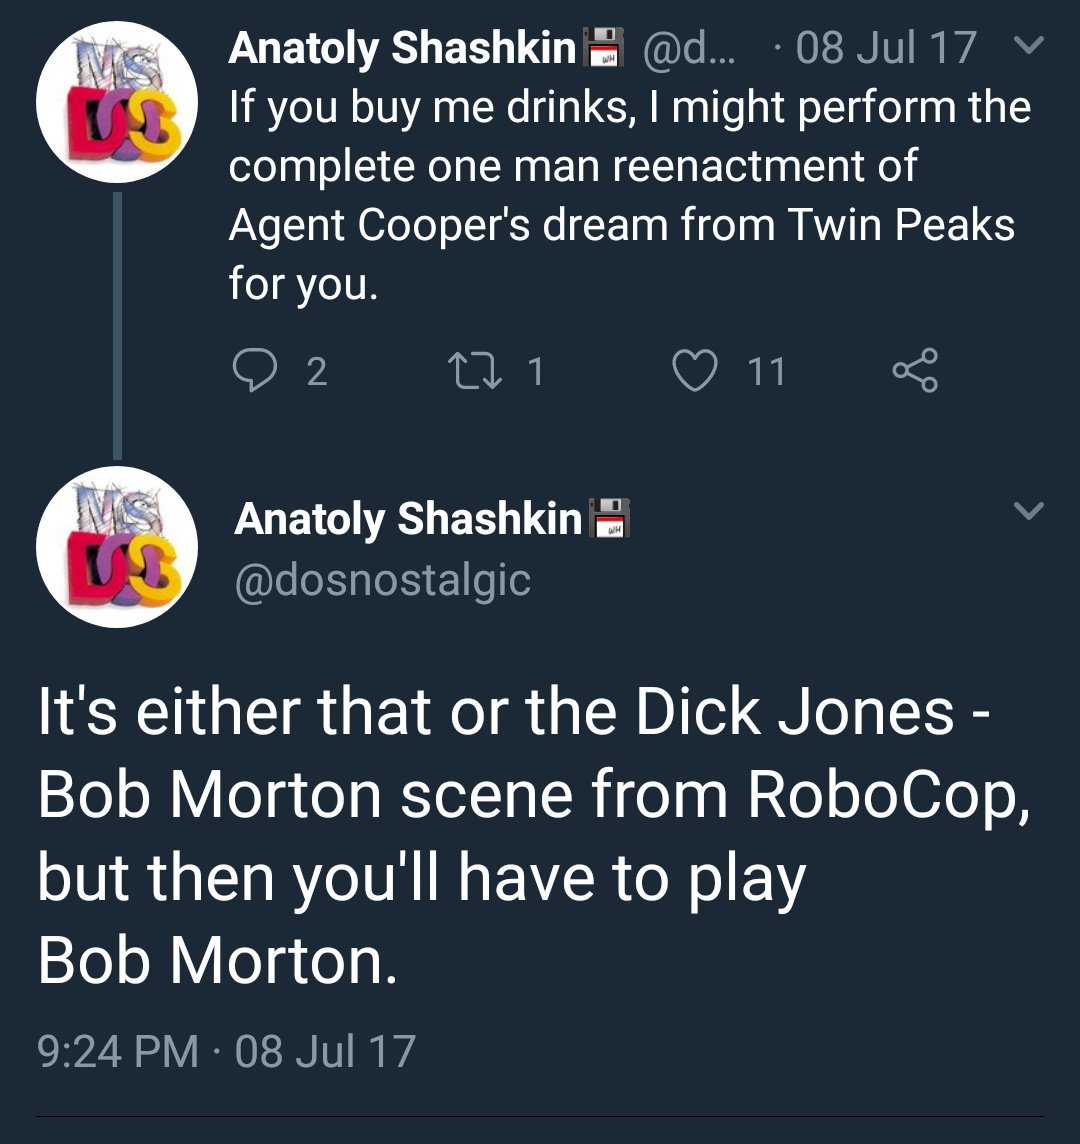Click the 9:24 PM timestamp
This screenshot has width=1080, height=1144.
[118, 1051]
